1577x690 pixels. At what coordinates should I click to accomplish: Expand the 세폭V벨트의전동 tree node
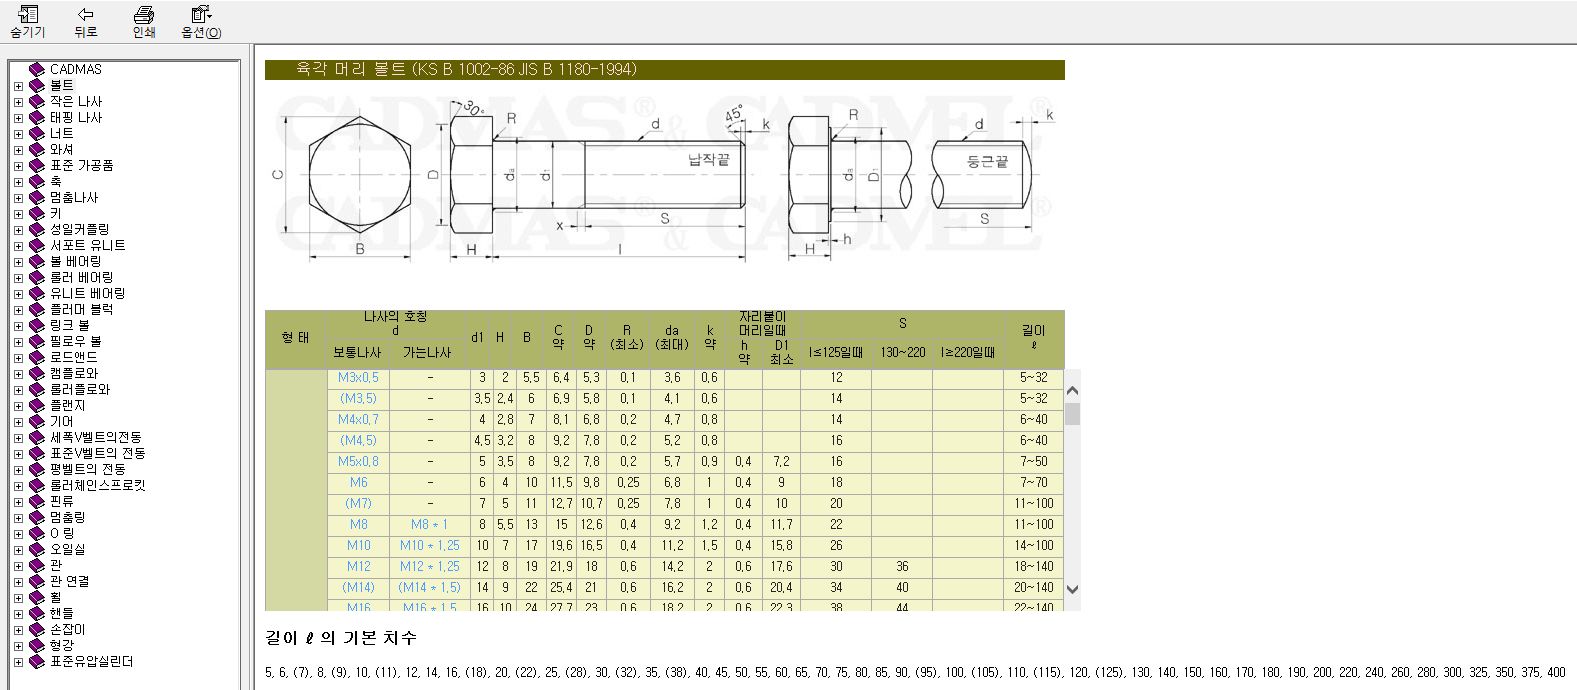[18, 438]
